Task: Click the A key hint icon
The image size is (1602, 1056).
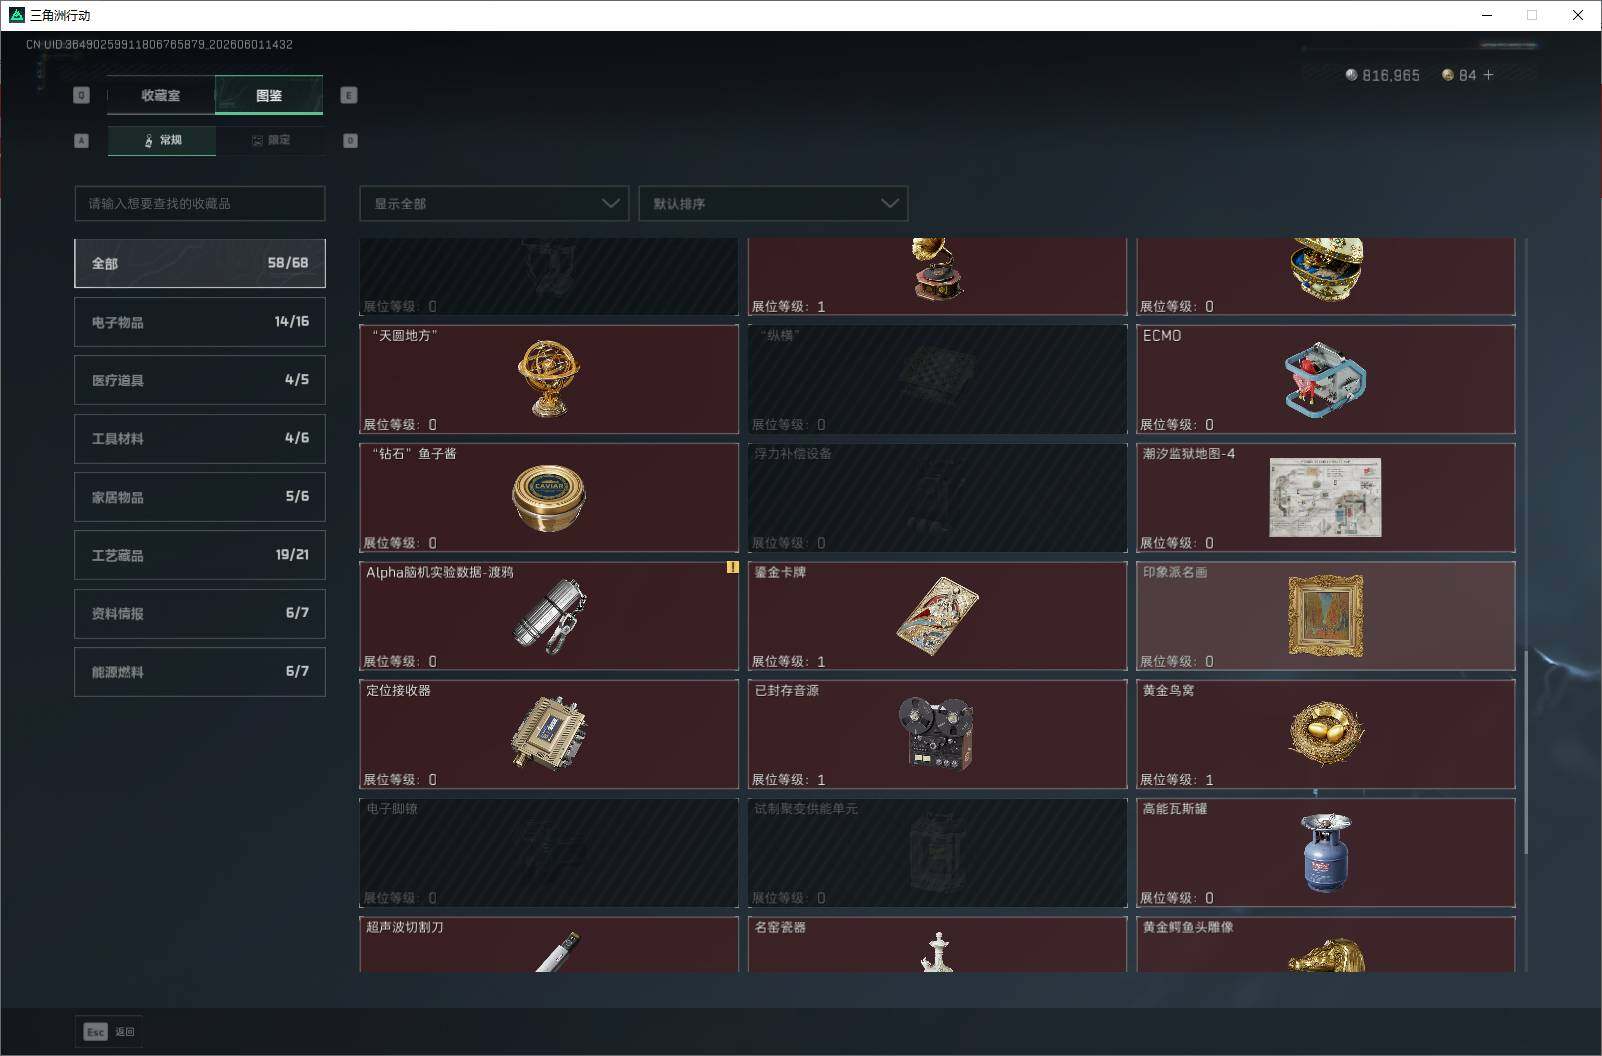Action: pos(82,140)
